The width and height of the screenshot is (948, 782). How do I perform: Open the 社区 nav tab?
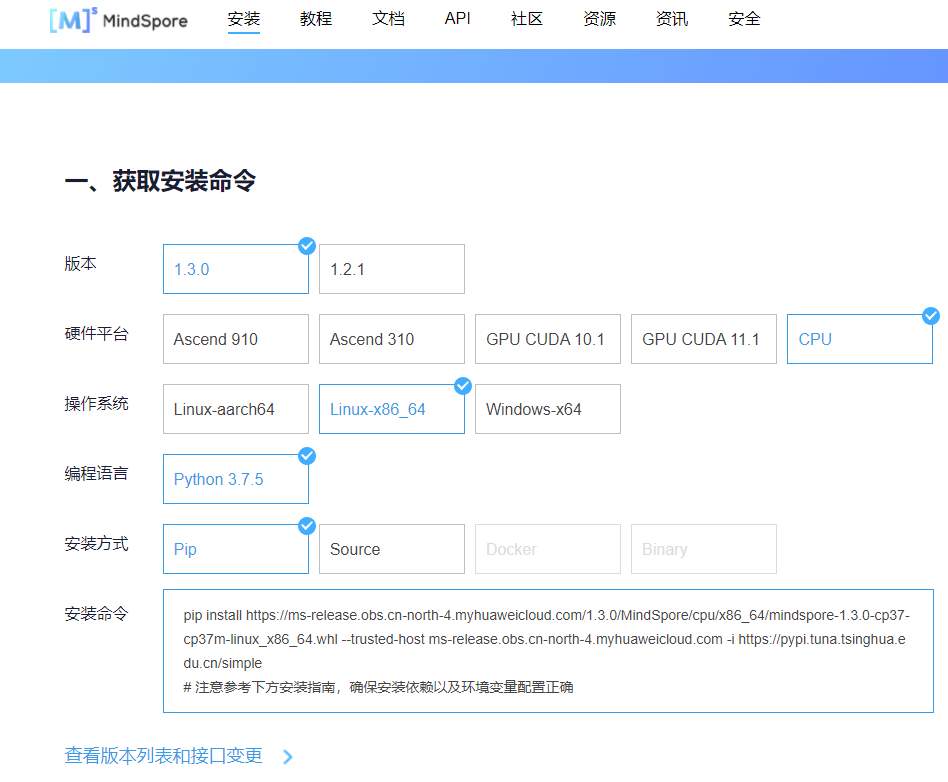tap(527, 19)
